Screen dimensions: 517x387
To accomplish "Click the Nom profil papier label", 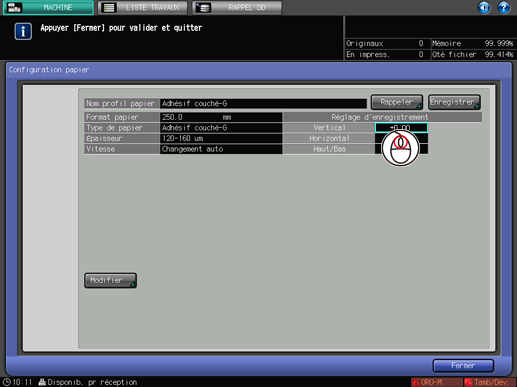I will click(122, 103).
